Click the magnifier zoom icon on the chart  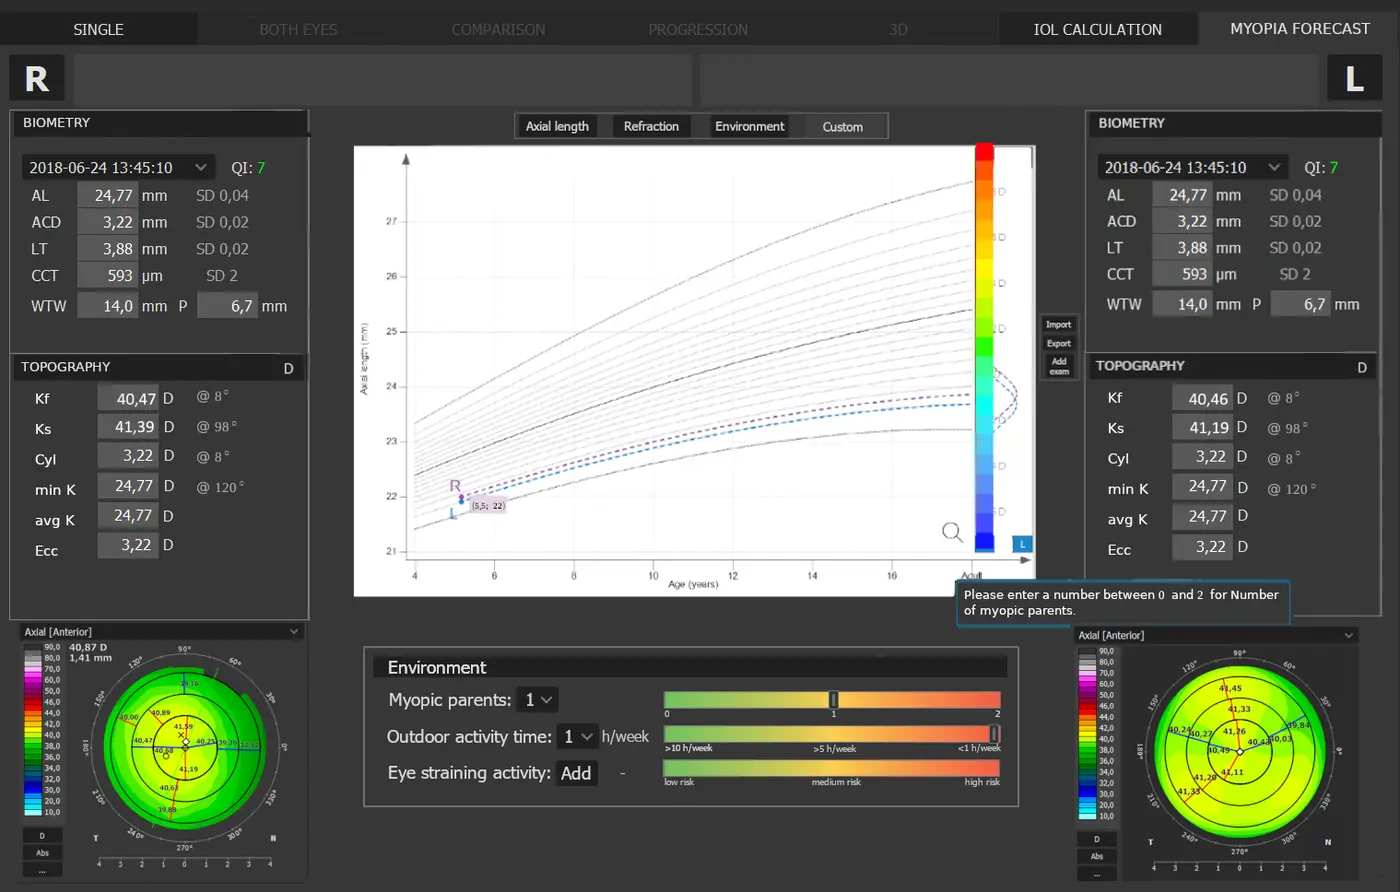(x=952, y=532)
